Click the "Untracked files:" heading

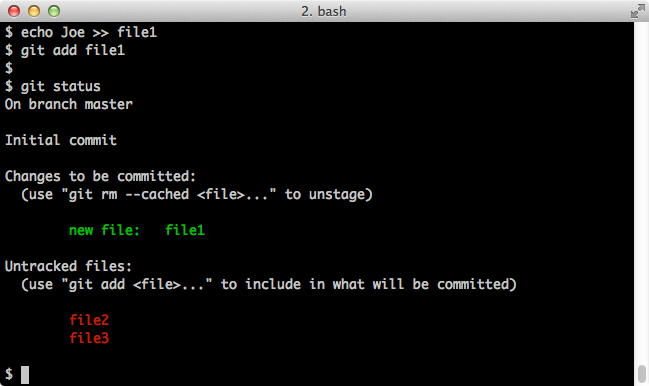[68, 266]
